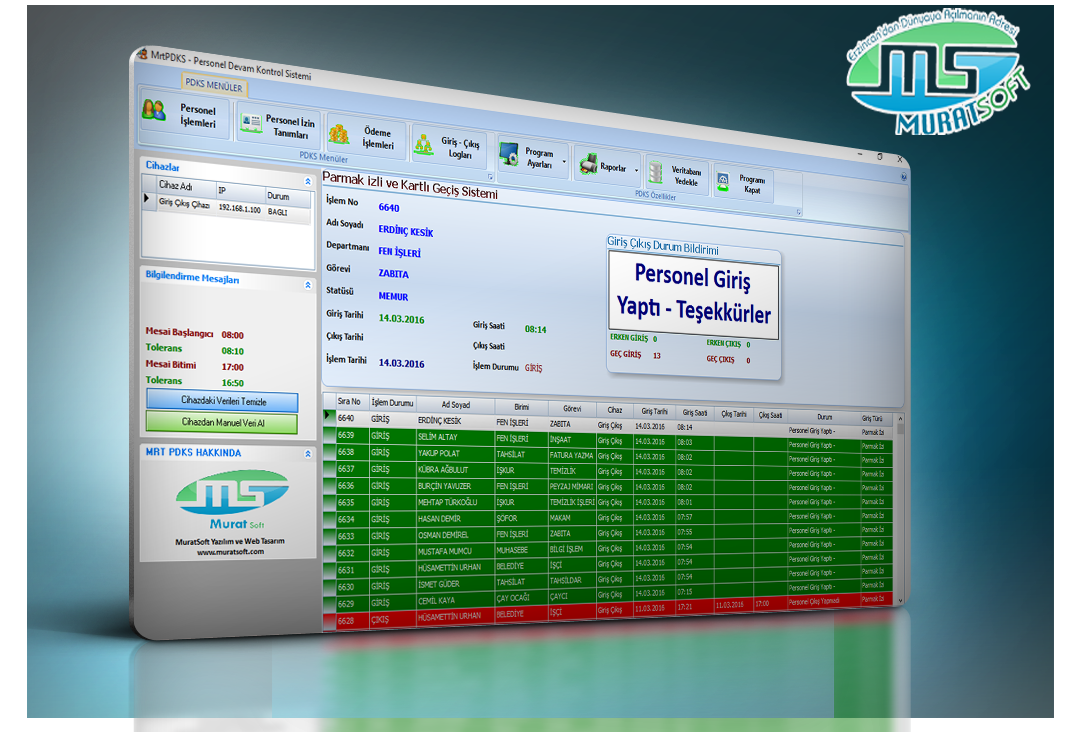This screenshot has height=732, width=1076.
Task: Open Program Ayarları dropdown arrow
Action: point(564,162)
